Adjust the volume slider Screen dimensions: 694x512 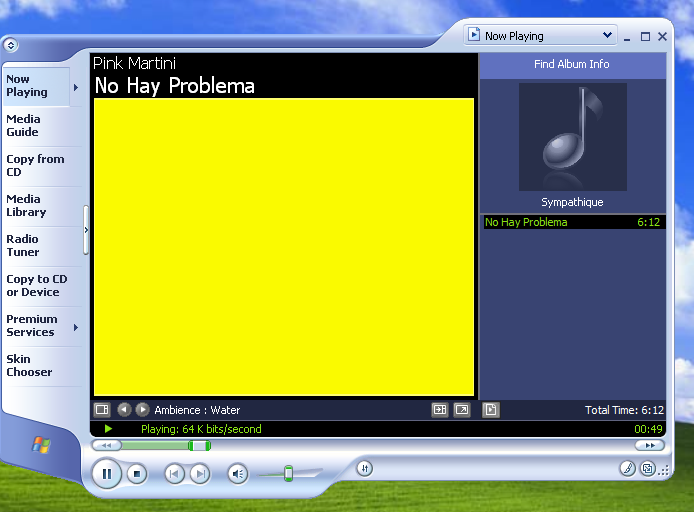289,473
